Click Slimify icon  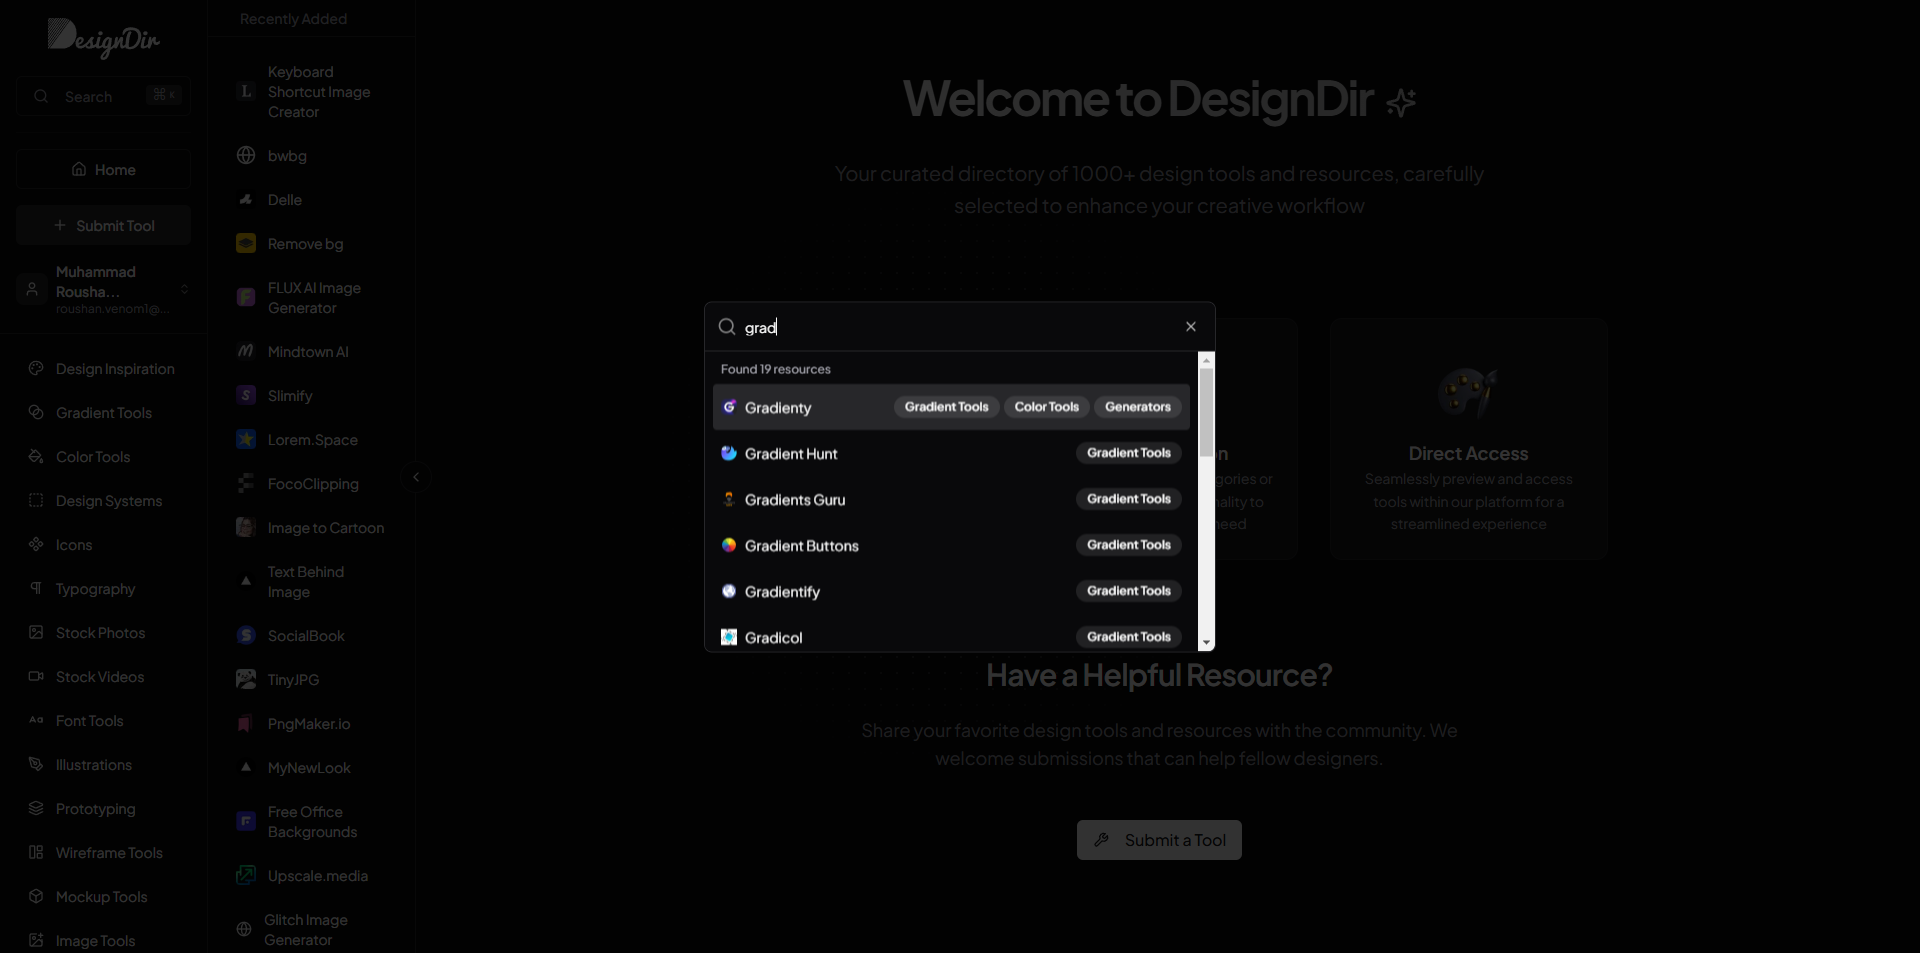tap(246, 395)
